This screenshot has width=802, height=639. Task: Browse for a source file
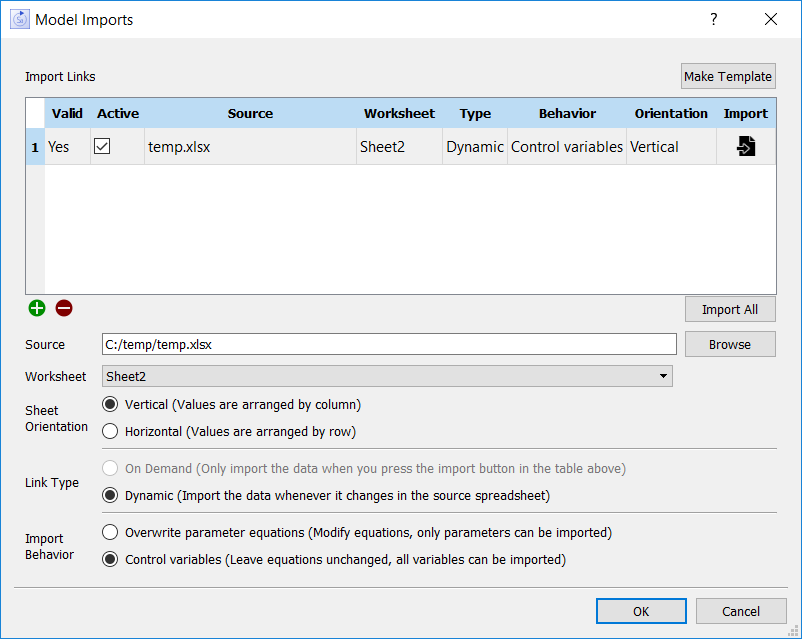click(x=729, y=344)
